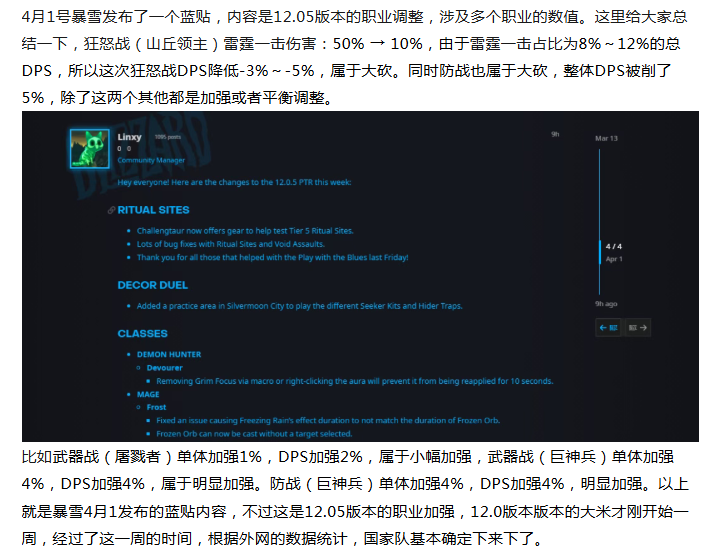Click the 4 / 4 timeline position marker
Viewport: 716px width, 560px height.
(613, 245)
